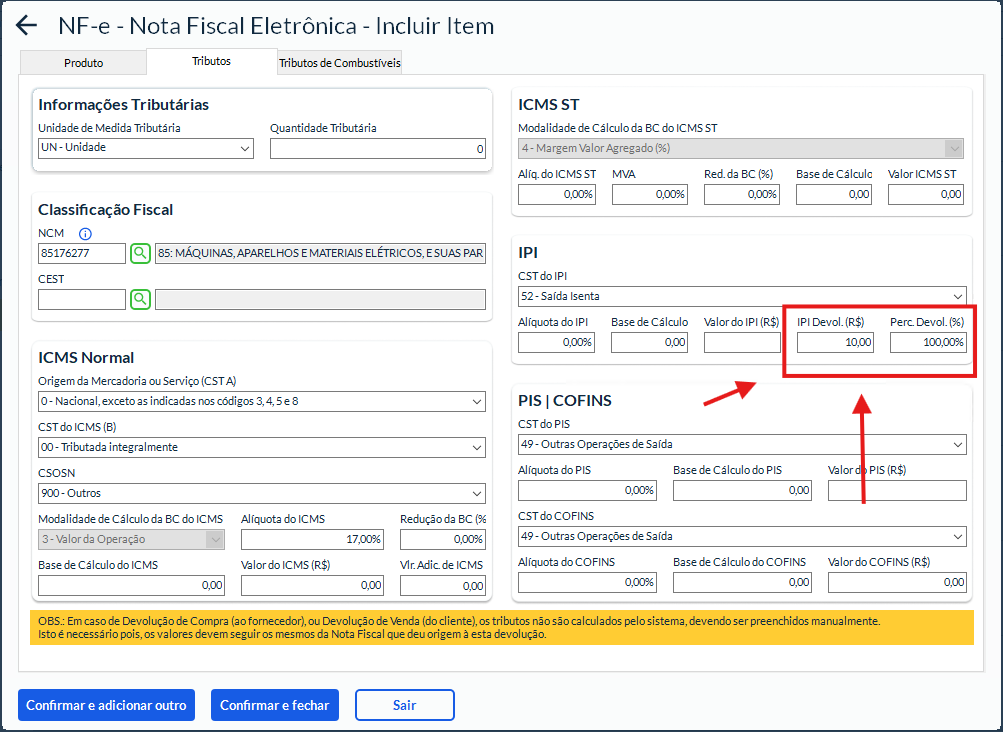Expand Origem da Mercadoria dropdown

262,402
